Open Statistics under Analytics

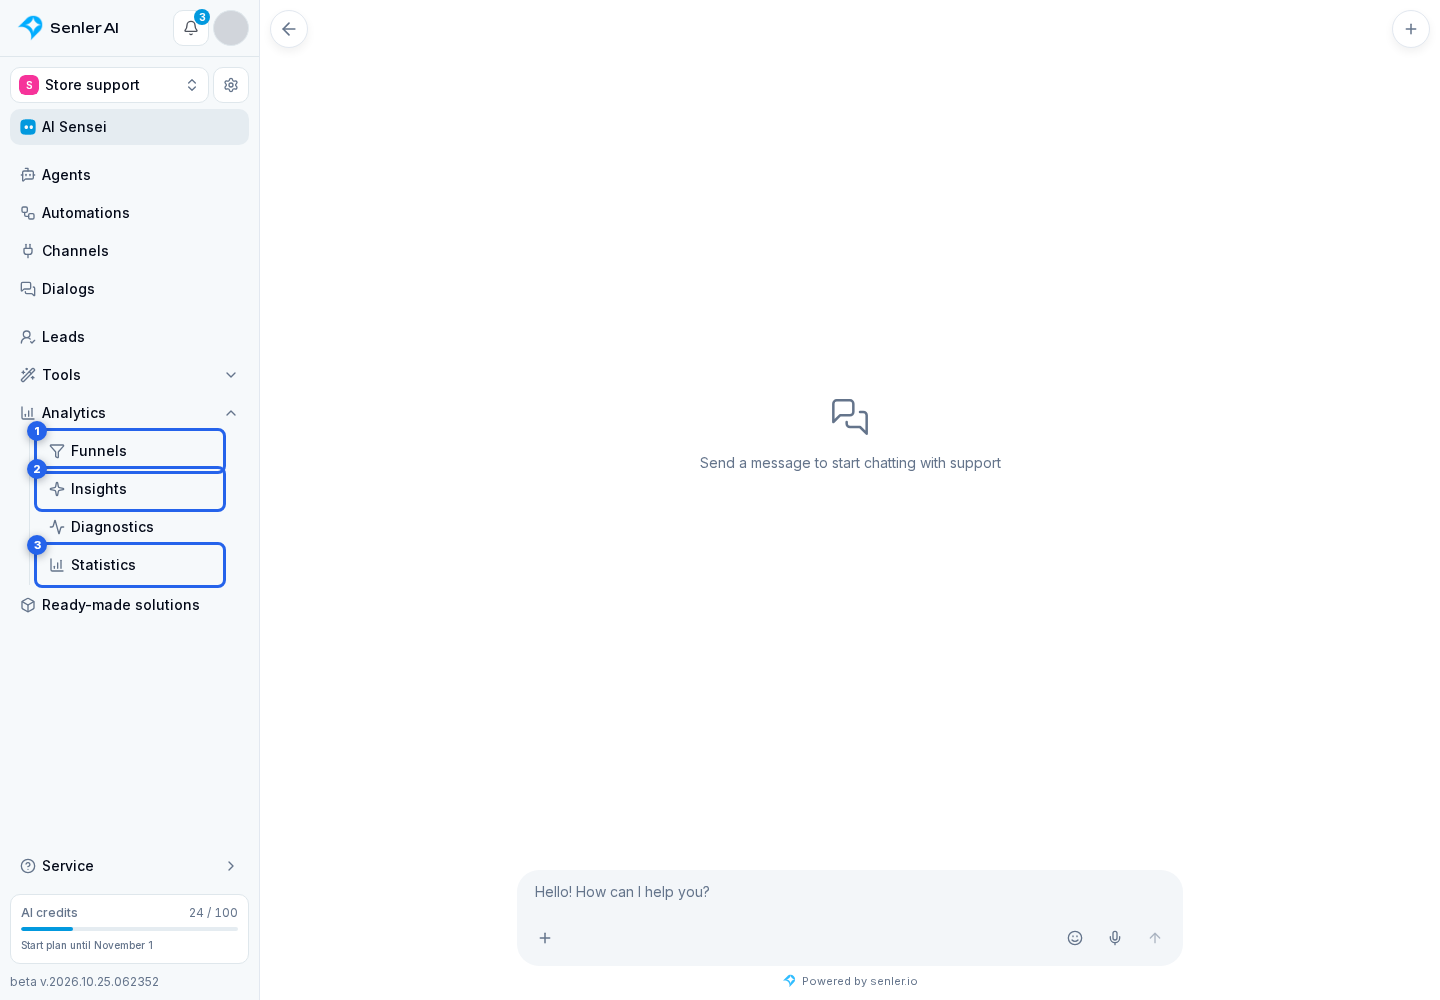point(130,565)
